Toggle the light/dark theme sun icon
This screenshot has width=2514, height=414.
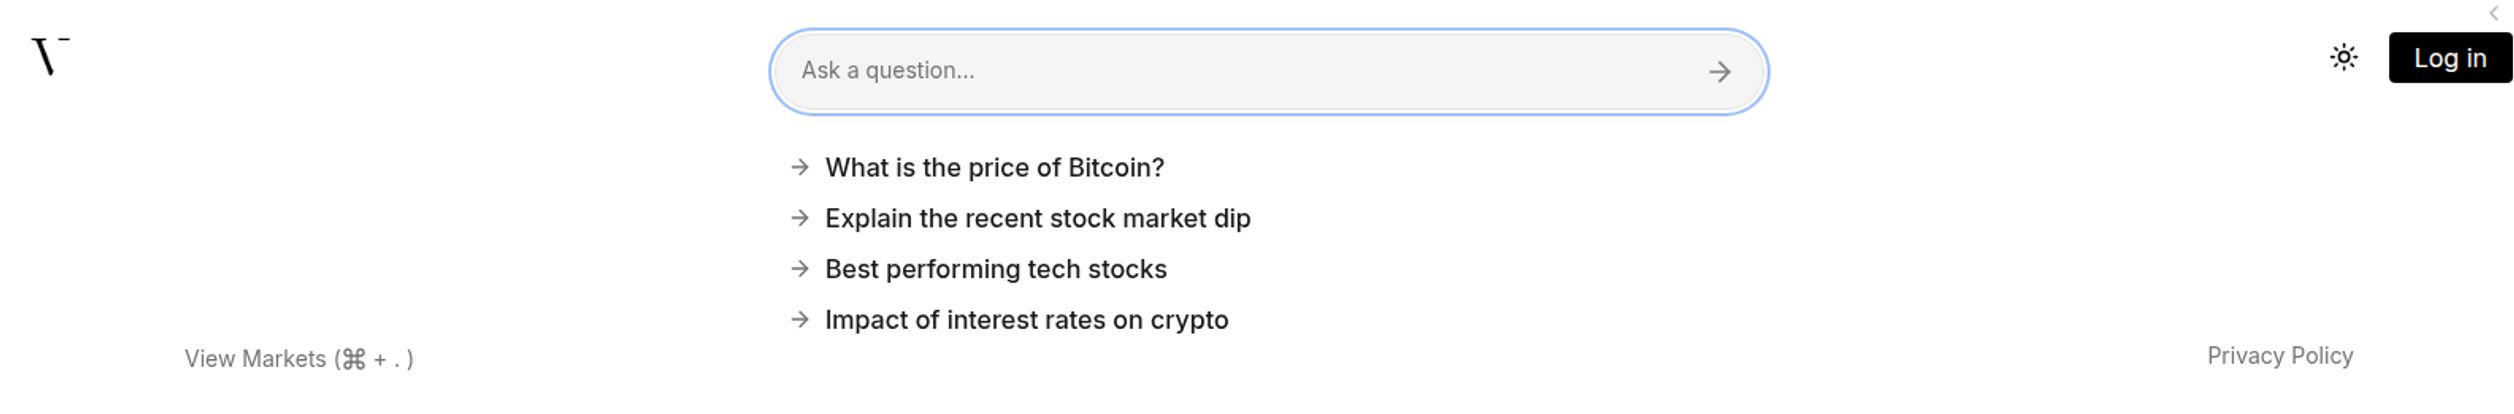(x=2344, y=58)
